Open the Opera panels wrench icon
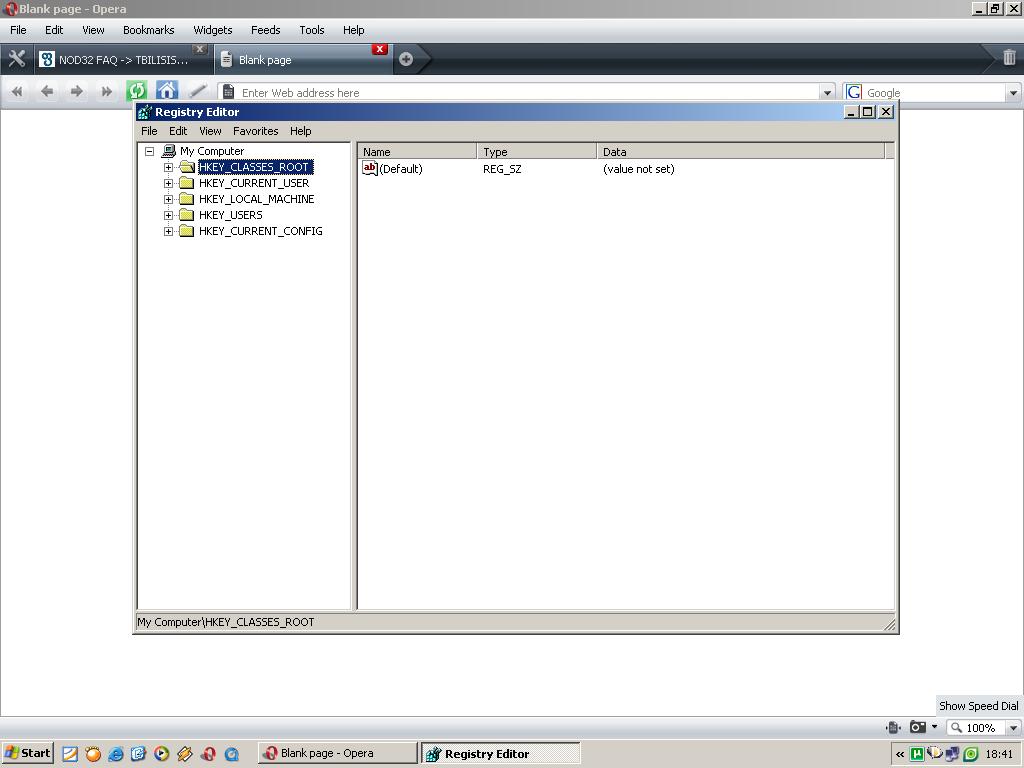 tap(16, 59)
